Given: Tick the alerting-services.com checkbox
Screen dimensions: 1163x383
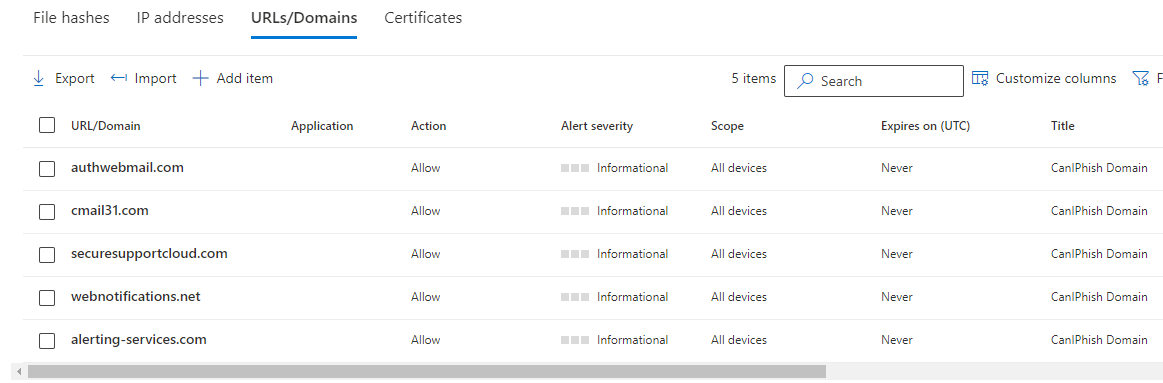Looking at the screenshot, I should tap(47, 341).
